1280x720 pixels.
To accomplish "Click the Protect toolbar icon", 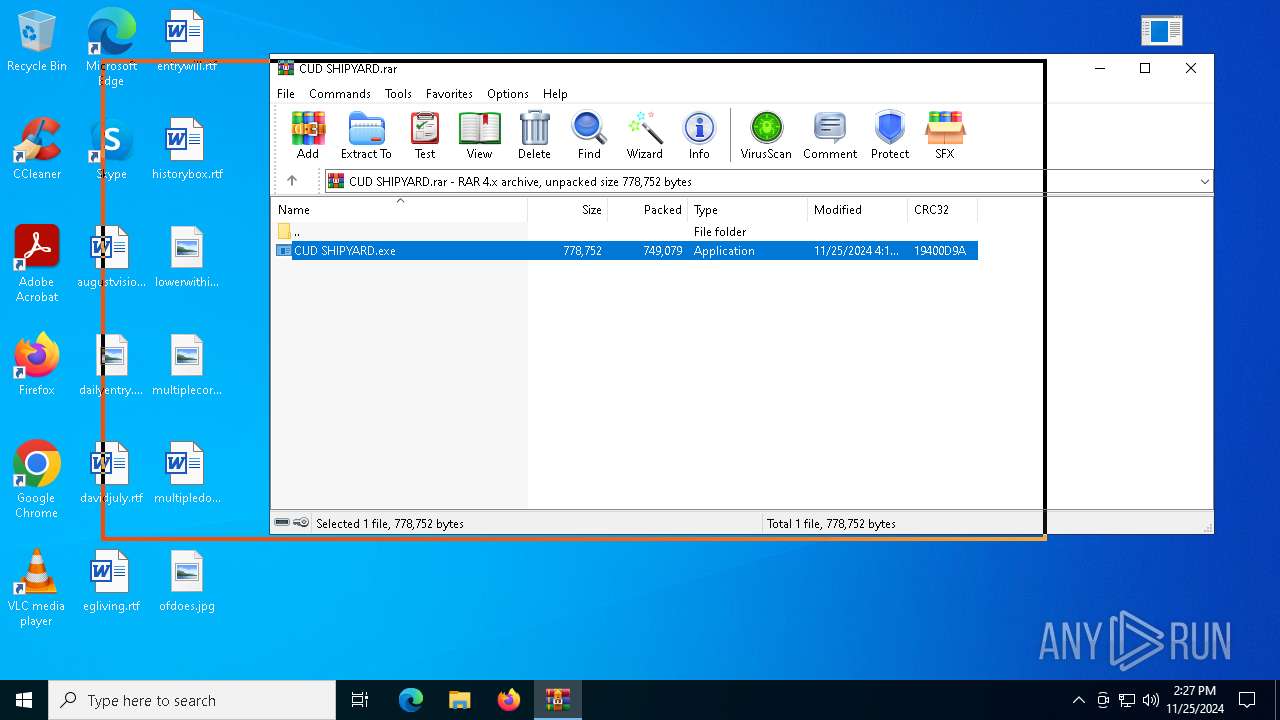I will pos(890,135).
